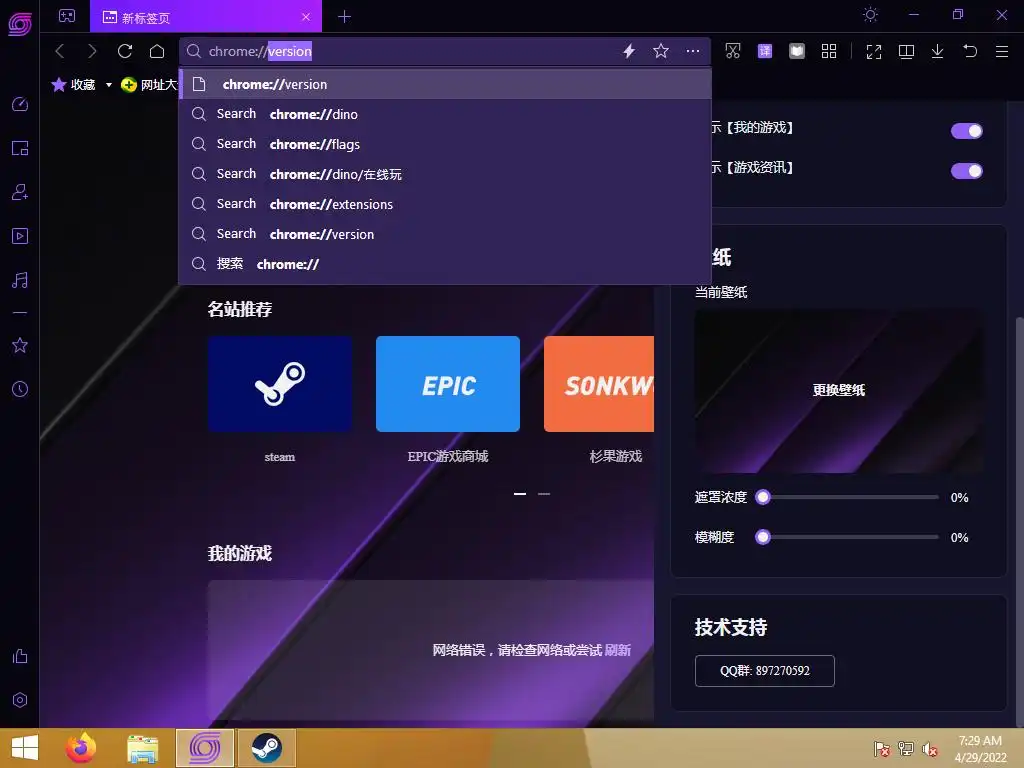Open settings hexagon icon in sidebar
The height and width of the screenshot is (768, 1024).
[20, 700]
